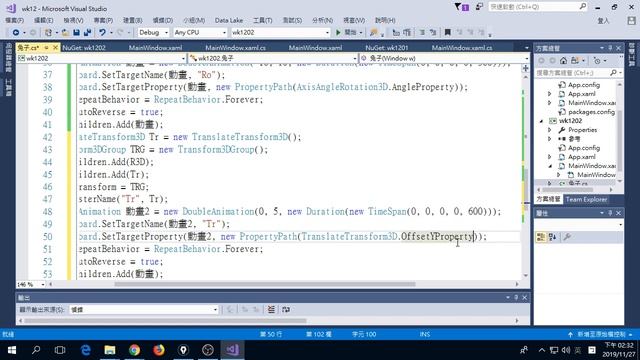Switch to the NuGet: wk1202 tab
The width and height of the screenshot is (640, 360).
click(84, 48)
